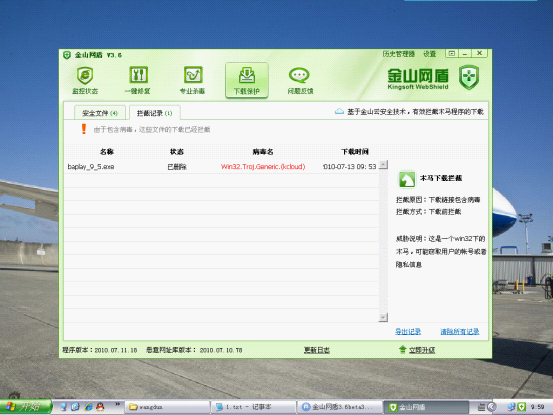
Task: Open the 开始 Start menu
Action: (x=26, y=407)
